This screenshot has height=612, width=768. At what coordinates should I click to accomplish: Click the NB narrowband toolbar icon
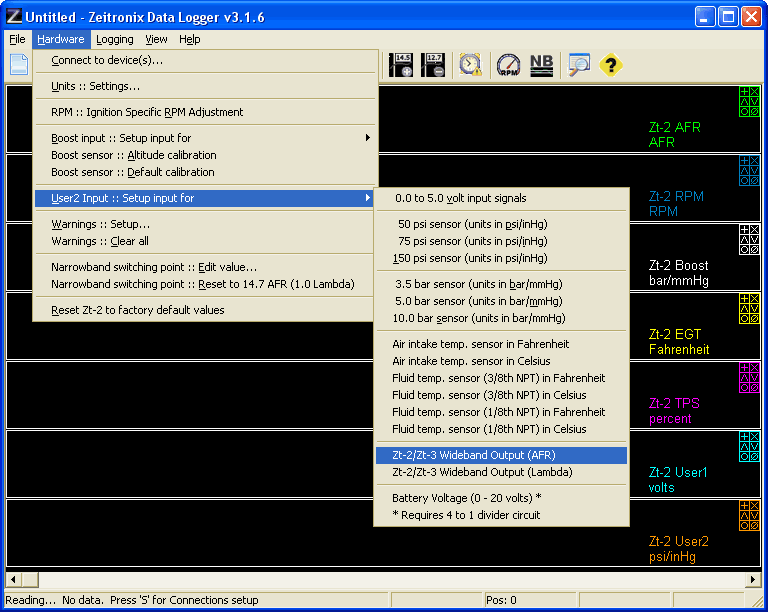tap(541, 65)
